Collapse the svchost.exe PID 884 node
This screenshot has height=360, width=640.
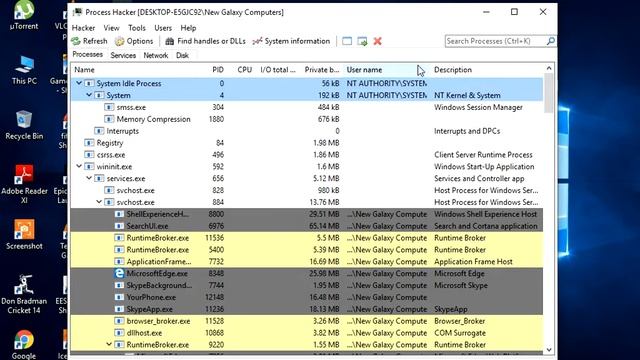[99, 202]
